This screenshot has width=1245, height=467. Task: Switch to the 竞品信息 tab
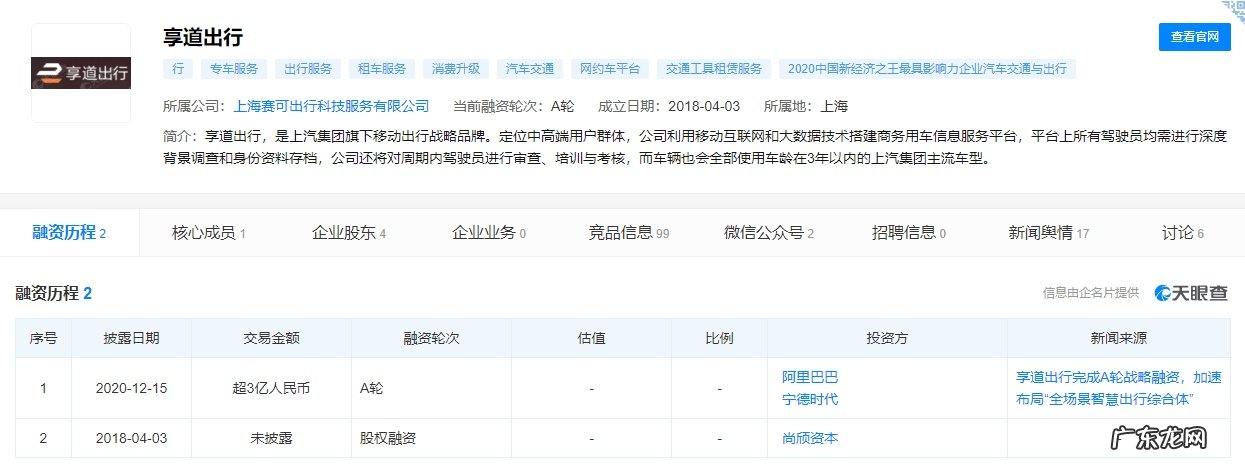point(628,233)
